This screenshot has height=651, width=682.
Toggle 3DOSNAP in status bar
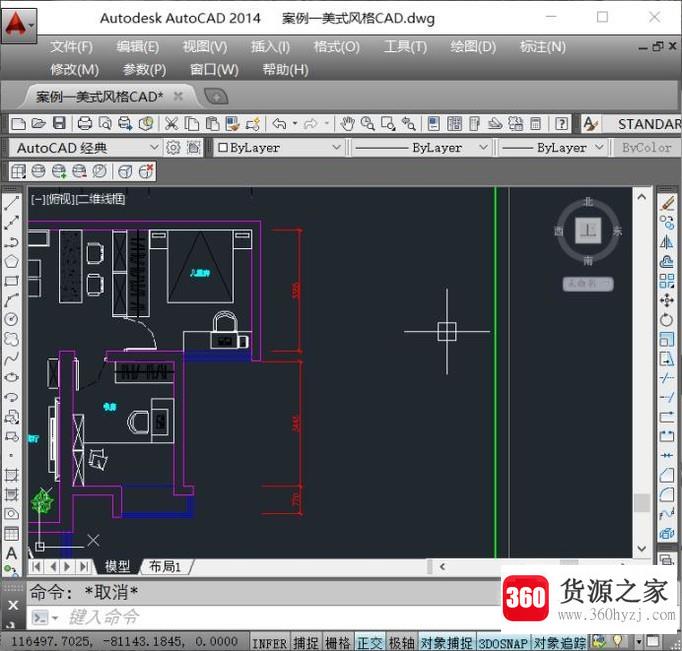click(503, 642)
